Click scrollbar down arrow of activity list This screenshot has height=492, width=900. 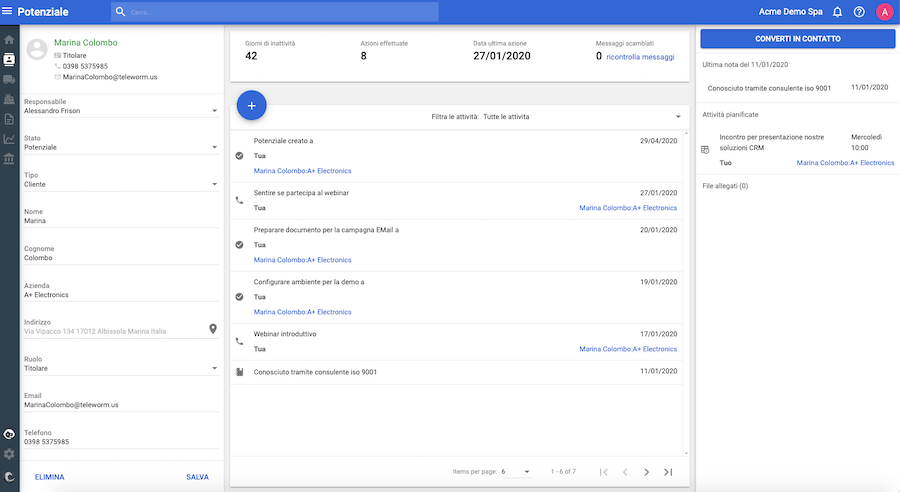click(x=686, y=453)
